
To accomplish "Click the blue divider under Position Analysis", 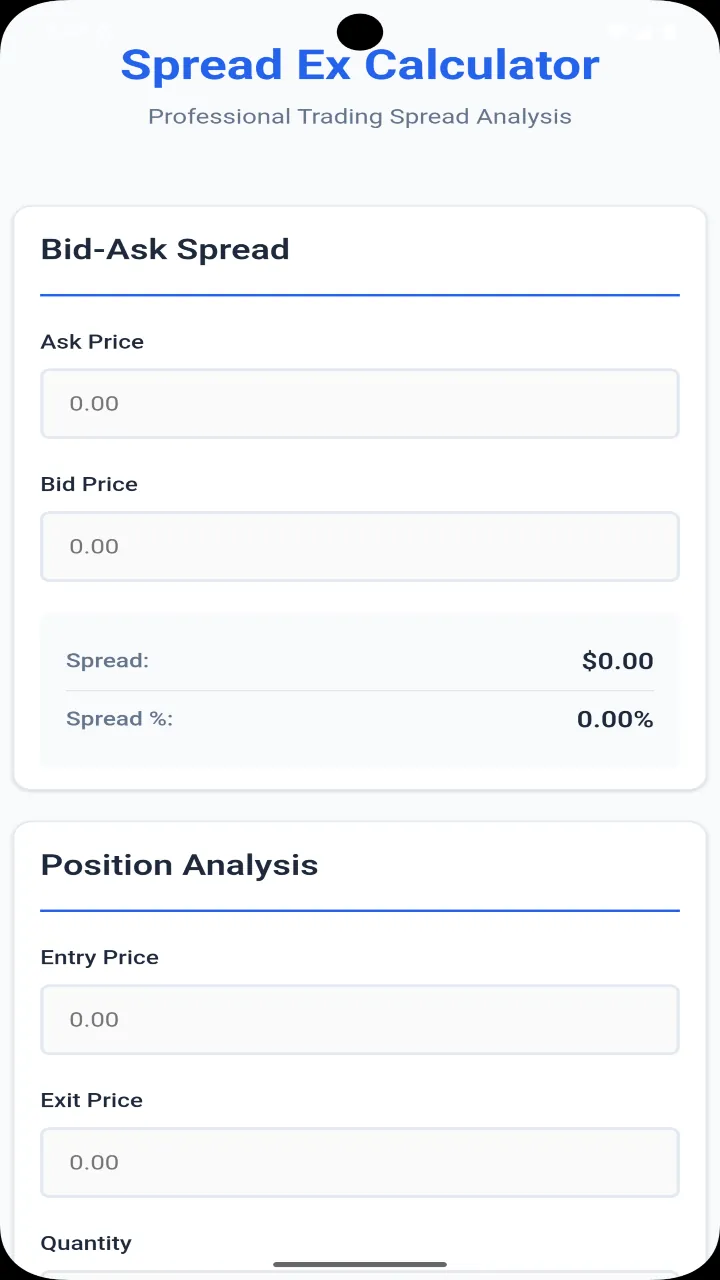I will tap(360, 911).
